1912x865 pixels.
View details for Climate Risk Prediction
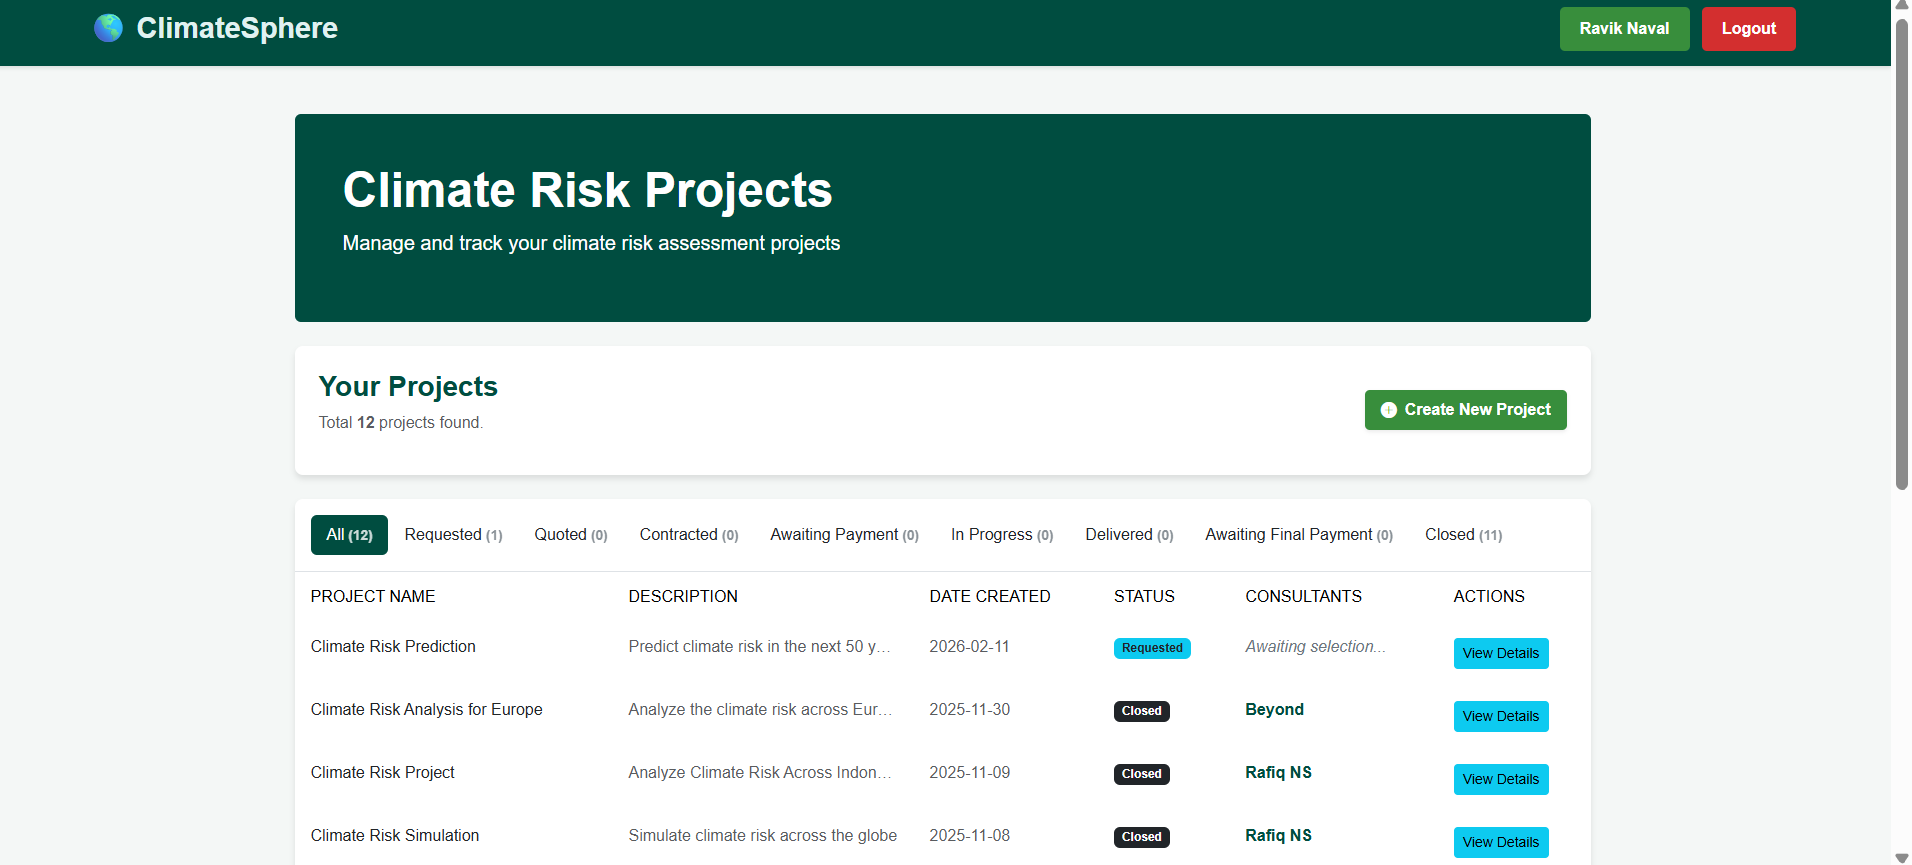click(x=1500, y=654)
